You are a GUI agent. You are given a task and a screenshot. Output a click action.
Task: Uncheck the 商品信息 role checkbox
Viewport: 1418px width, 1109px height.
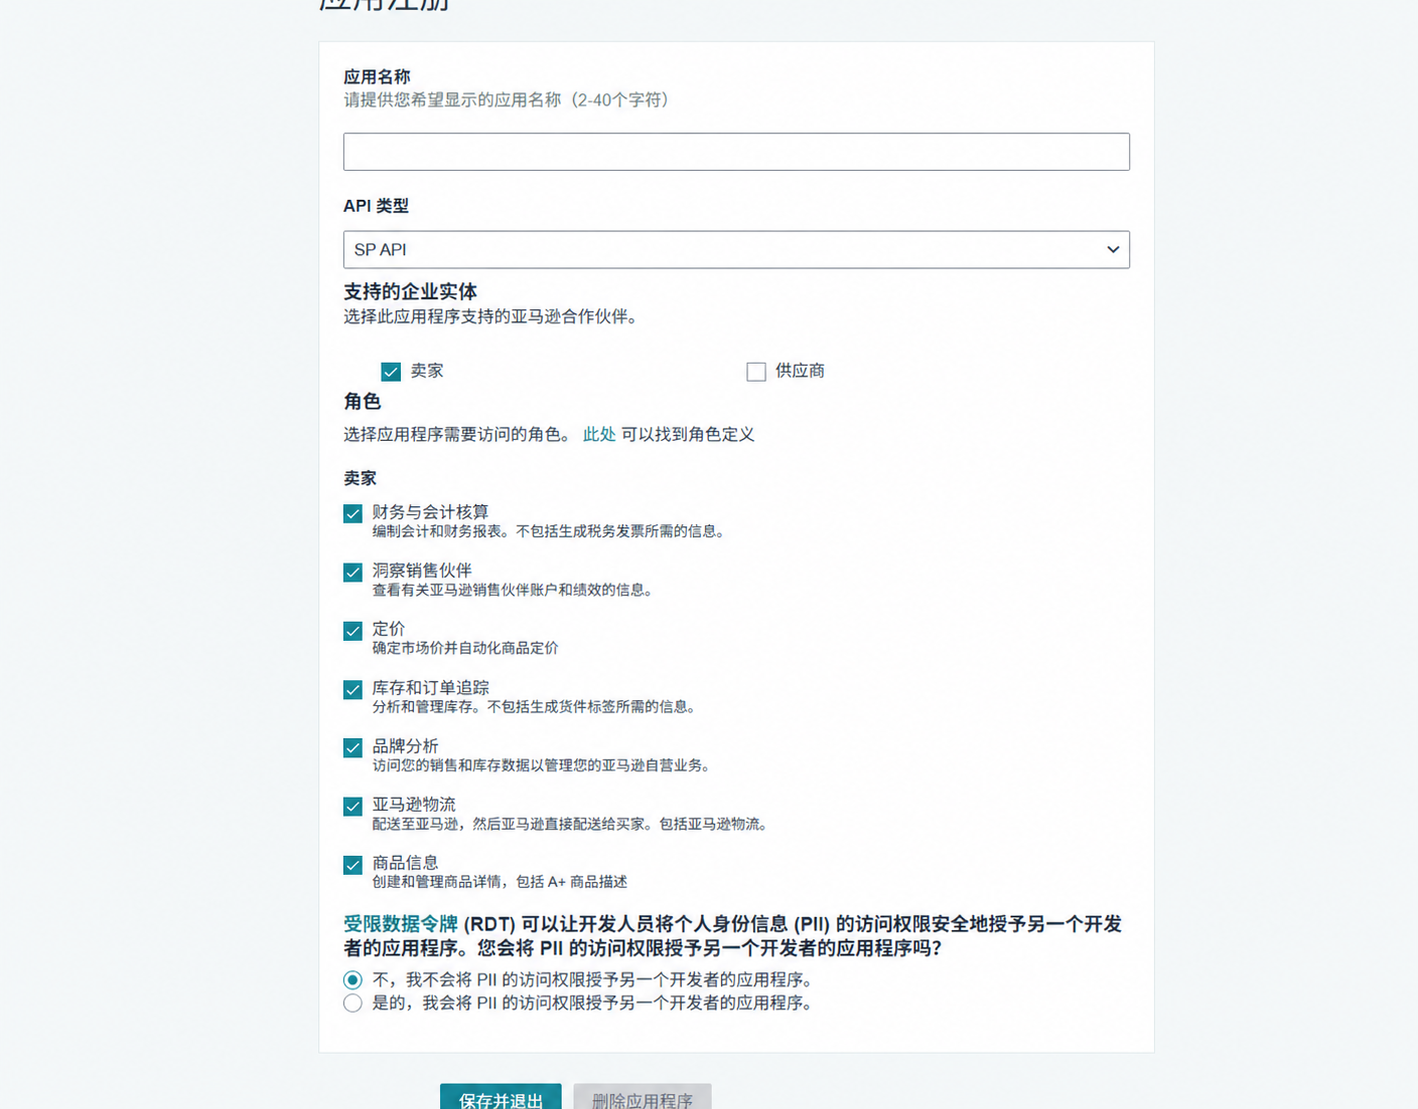click(x=353, y=865)
